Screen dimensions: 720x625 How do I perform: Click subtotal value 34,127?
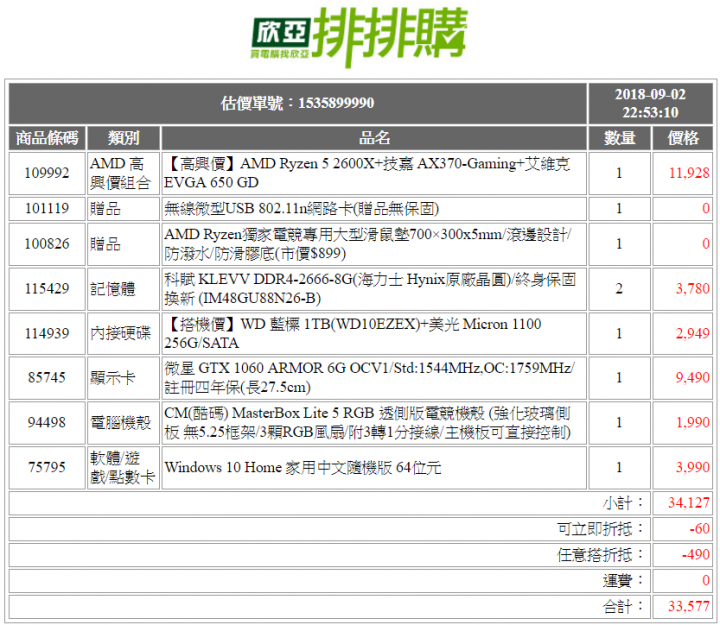pos(689,503)
